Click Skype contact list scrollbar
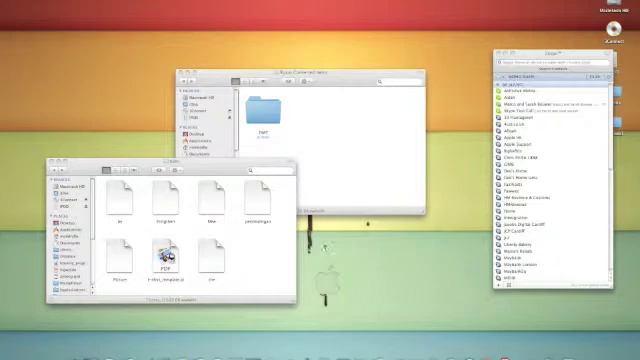The image size is (640, 360). (x=611, y=127)
